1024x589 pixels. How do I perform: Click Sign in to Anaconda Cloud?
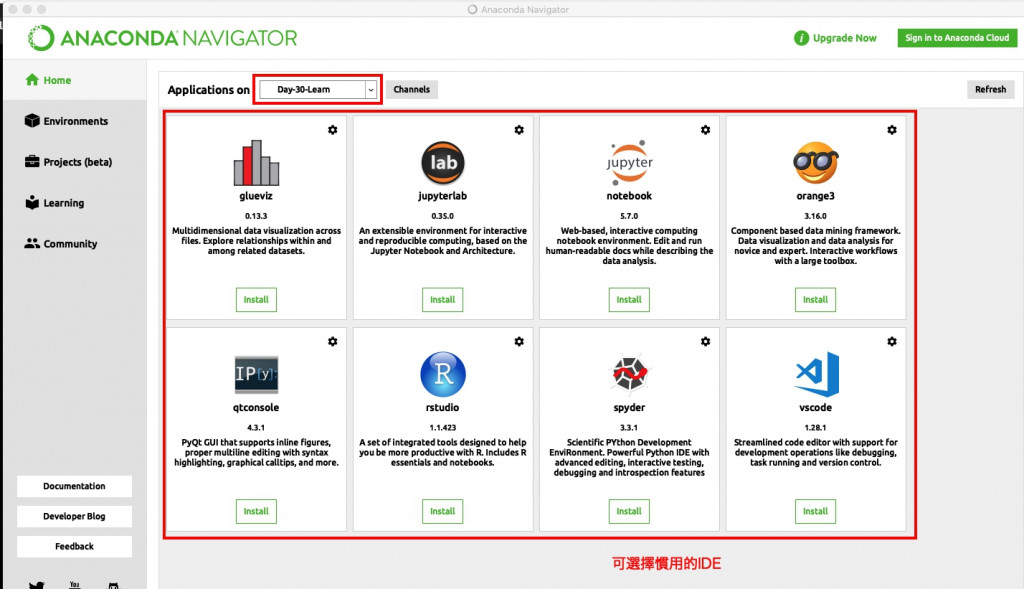point(957,38)
